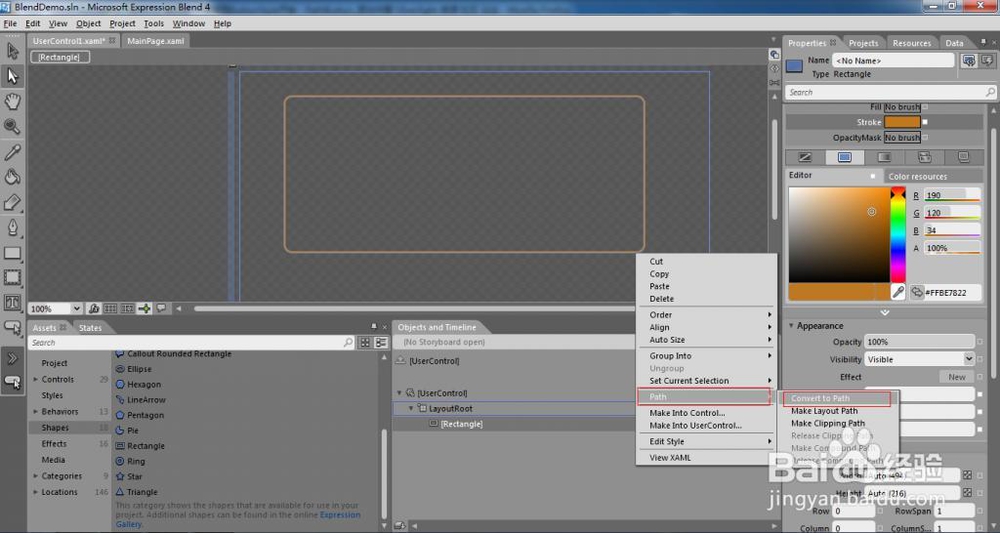Select the Pen tool
The image size is (1000, 533).
tap(12, 228)
